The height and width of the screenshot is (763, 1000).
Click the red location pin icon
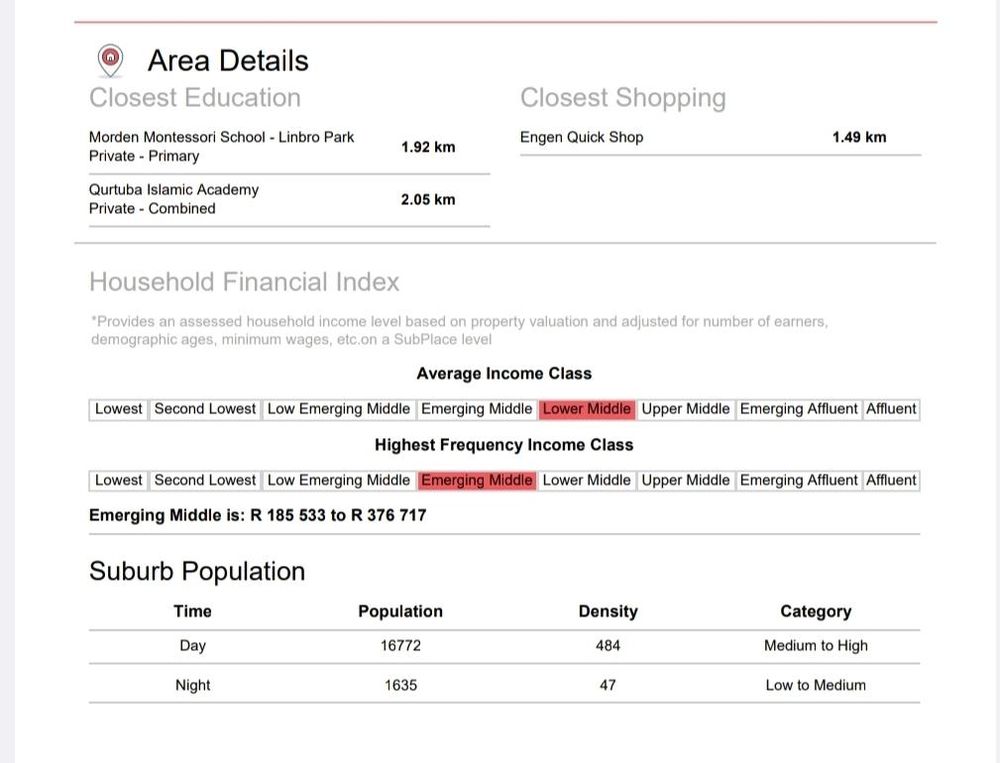click(111, 60)
